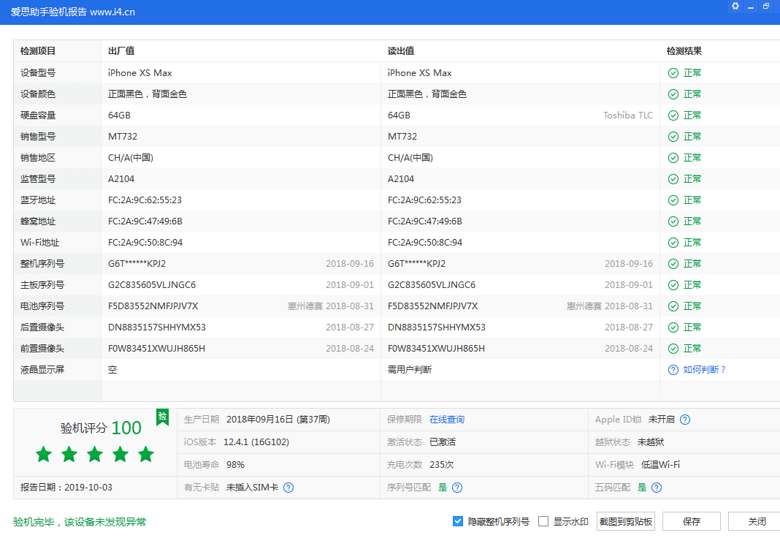Click help icon next to 如何判断

(673, 369)
